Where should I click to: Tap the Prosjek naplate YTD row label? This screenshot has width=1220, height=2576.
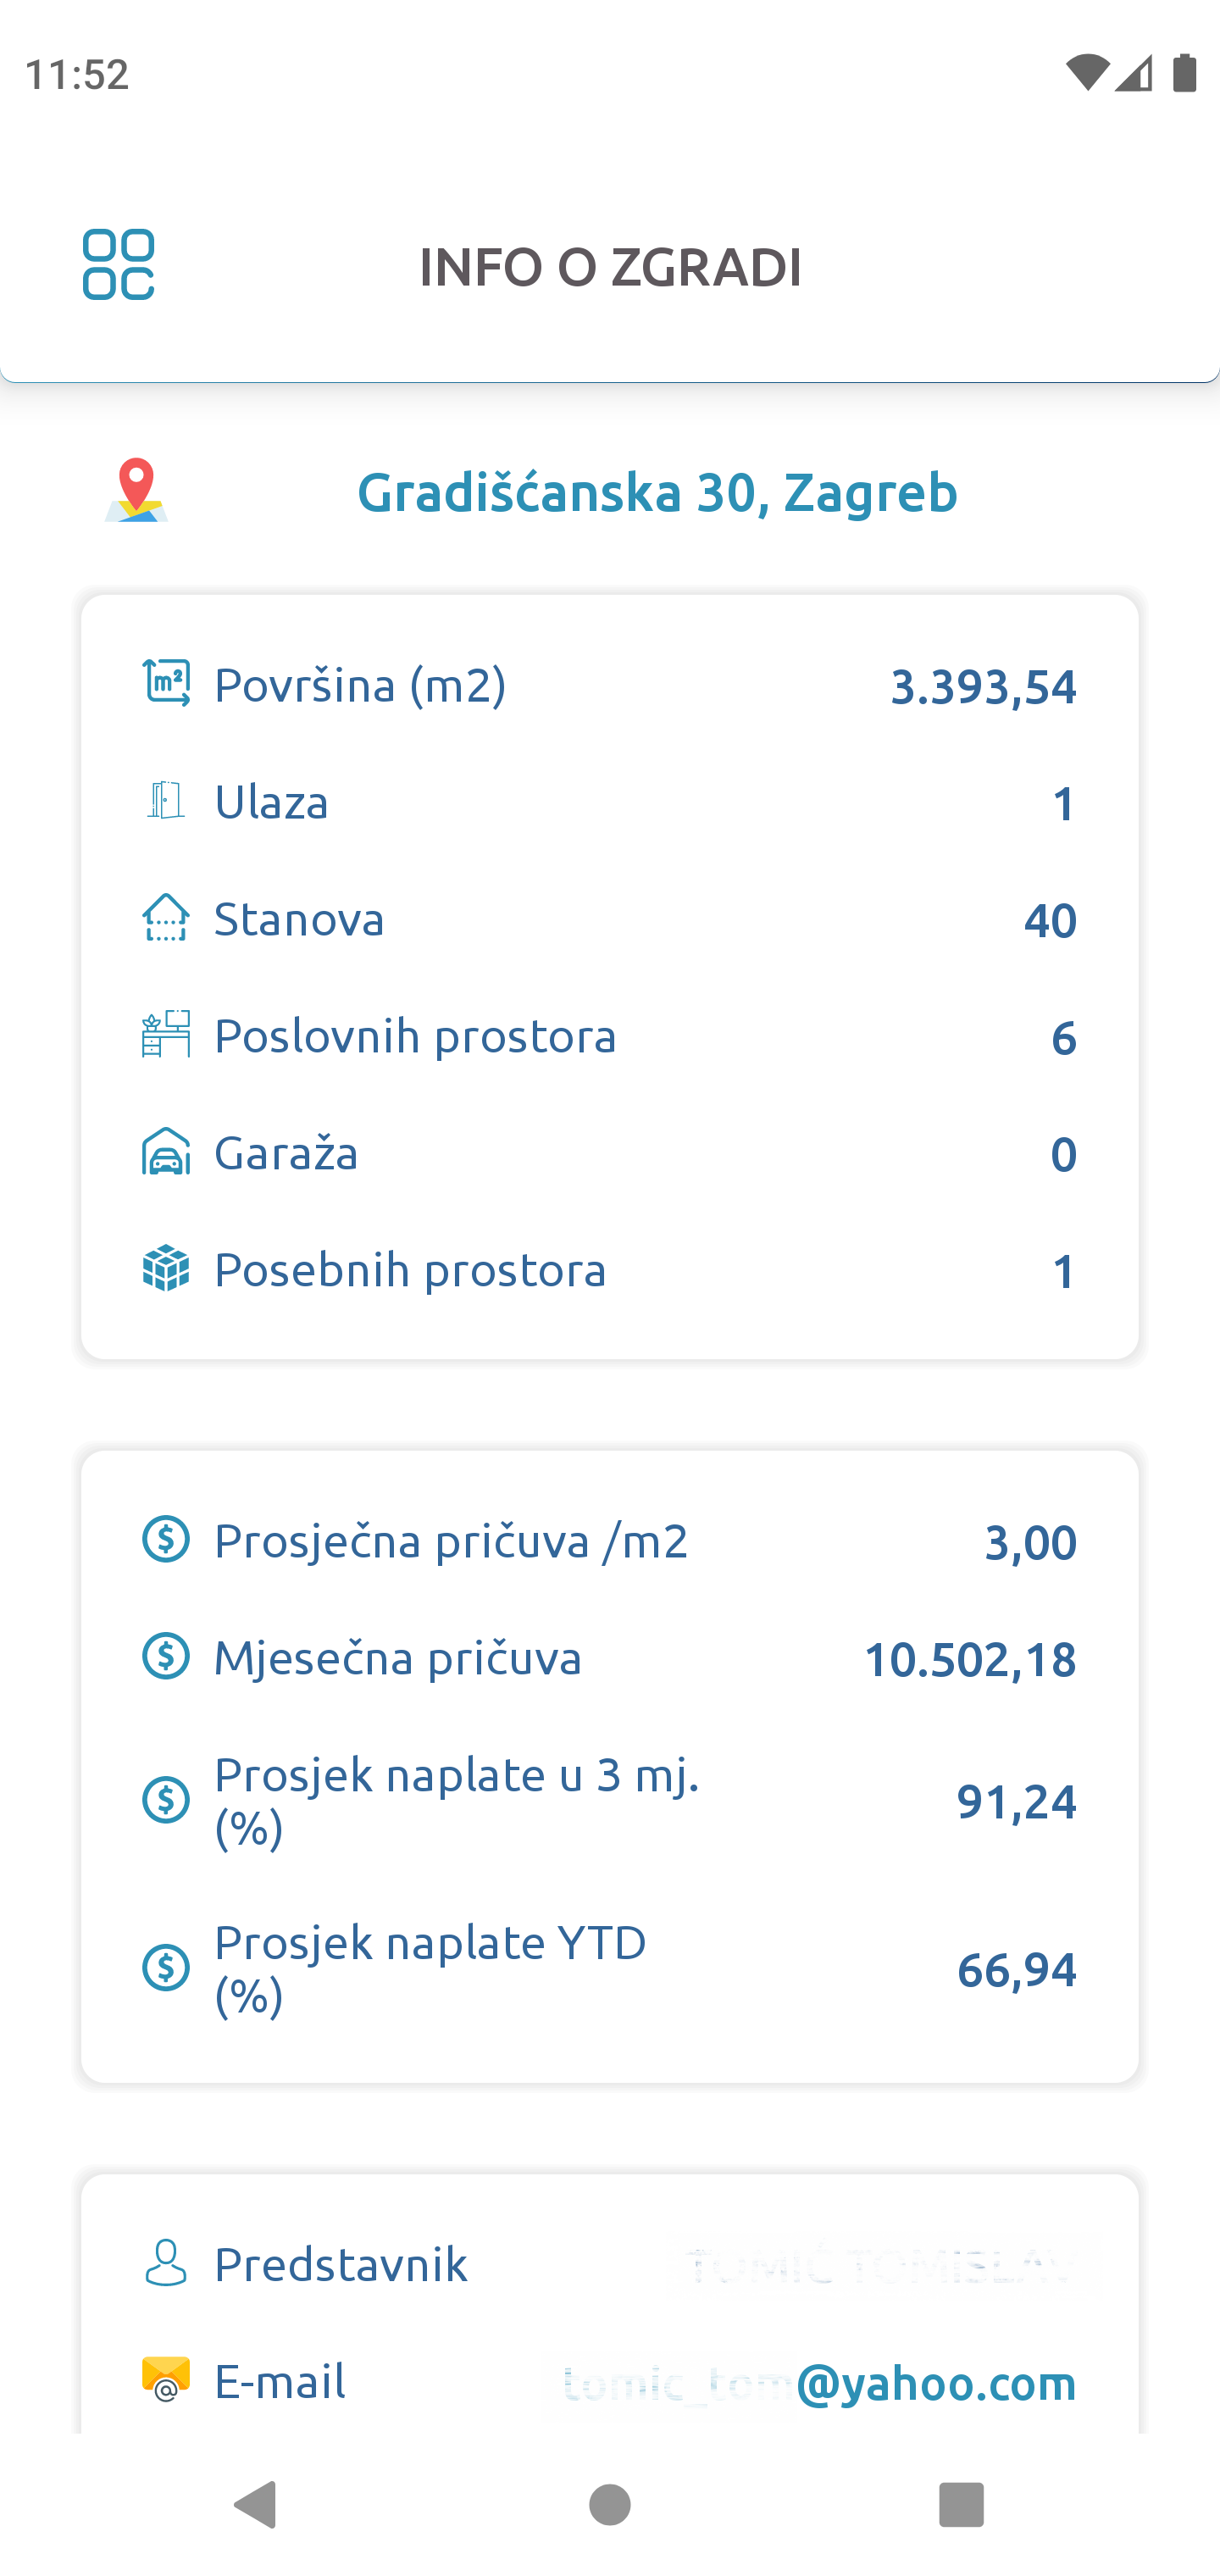click(430, 1968)
